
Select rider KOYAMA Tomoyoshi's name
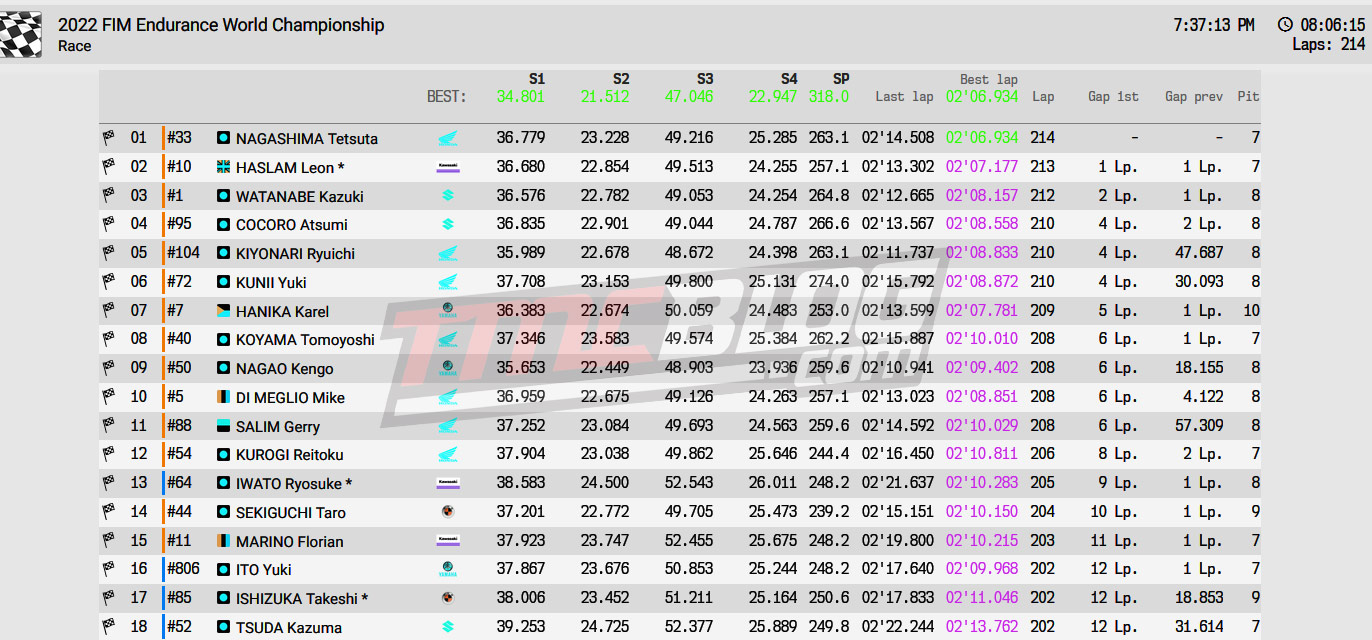(305, 340)
